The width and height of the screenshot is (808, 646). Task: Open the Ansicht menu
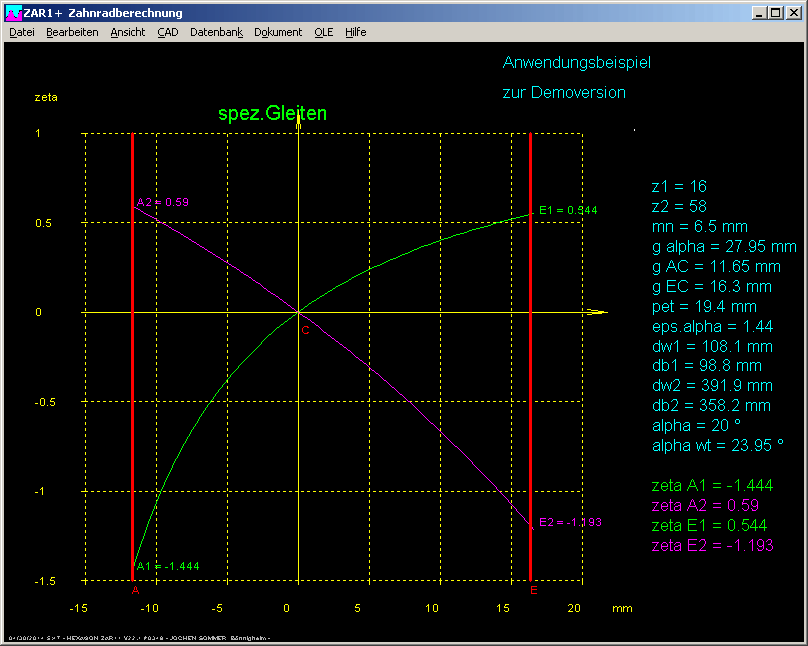tap(128, 32)
